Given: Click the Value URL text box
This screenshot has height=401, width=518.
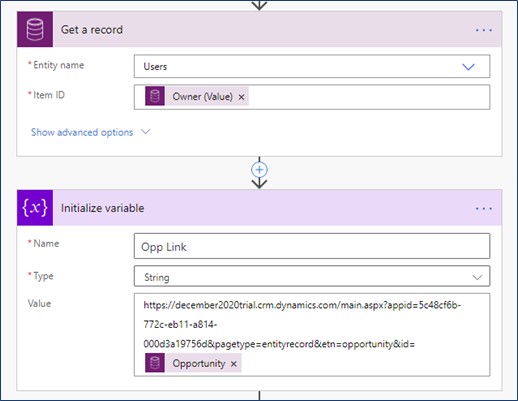Looking at the screenshot, I should (x=312, y=335).
